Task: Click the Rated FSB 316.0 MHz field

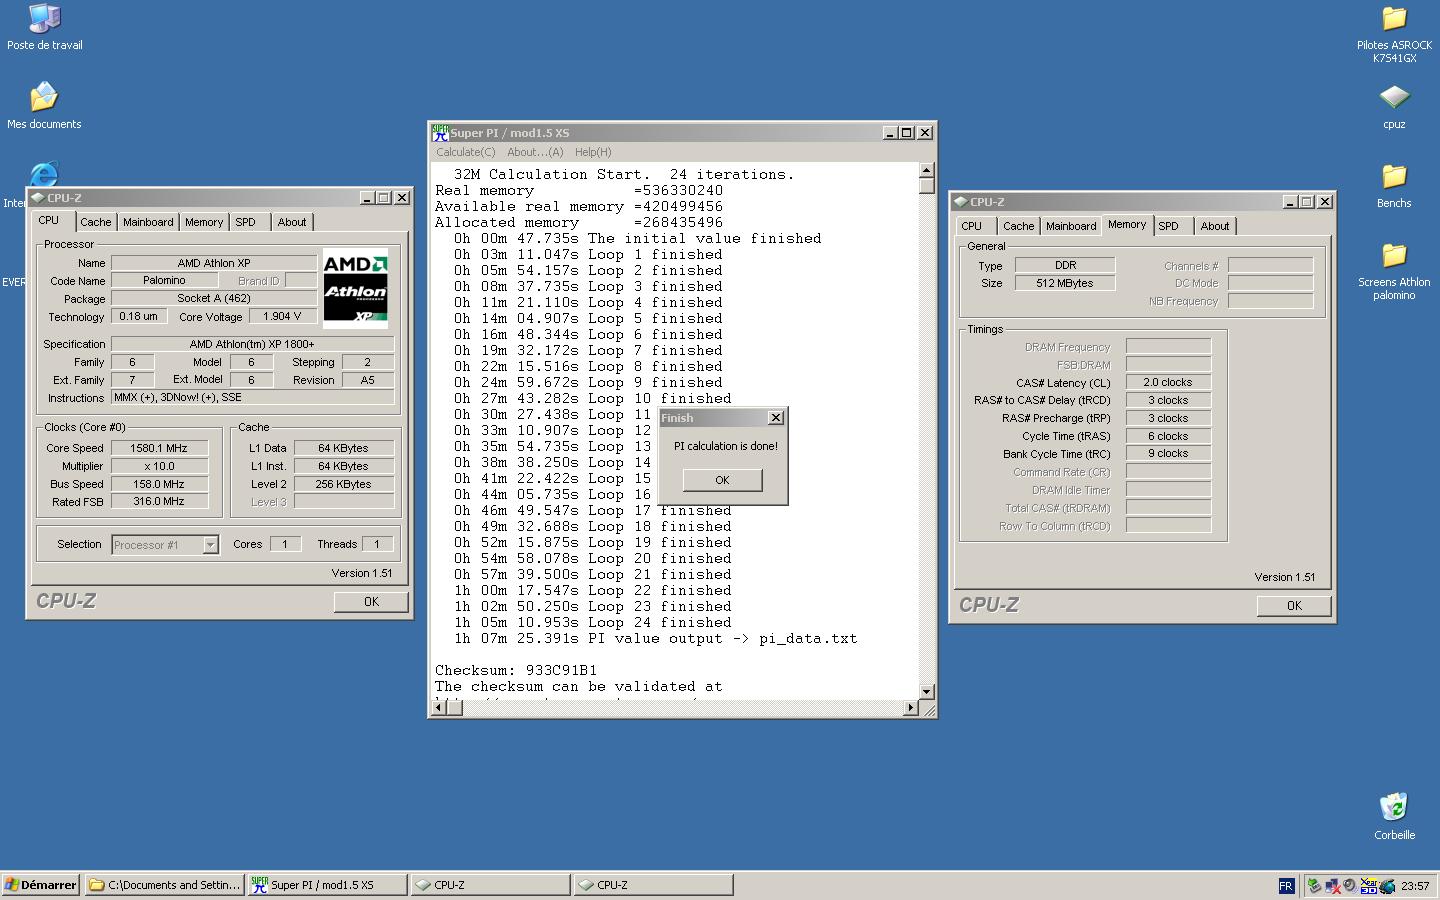Action: pyautogui.click(x=159, y=502)
